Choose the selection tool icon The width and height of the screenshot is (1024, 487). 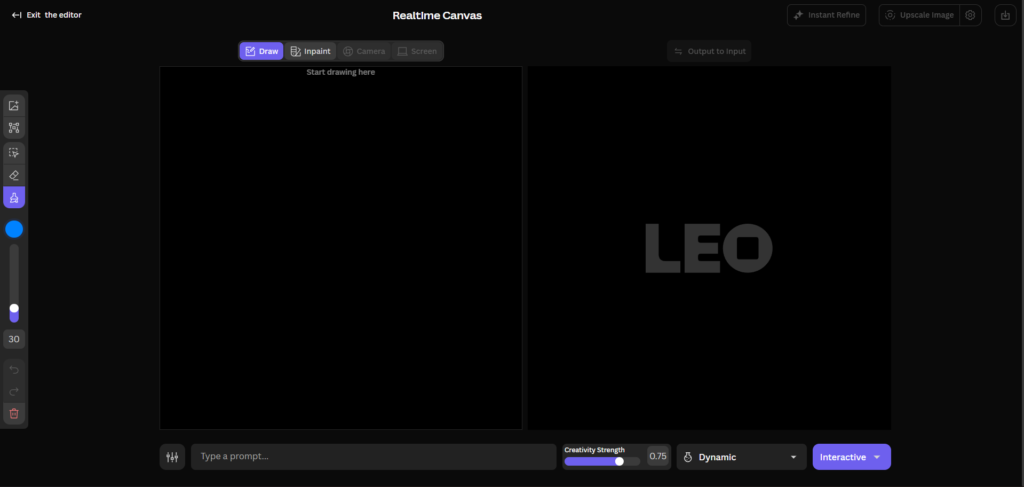tap(14, 153)
